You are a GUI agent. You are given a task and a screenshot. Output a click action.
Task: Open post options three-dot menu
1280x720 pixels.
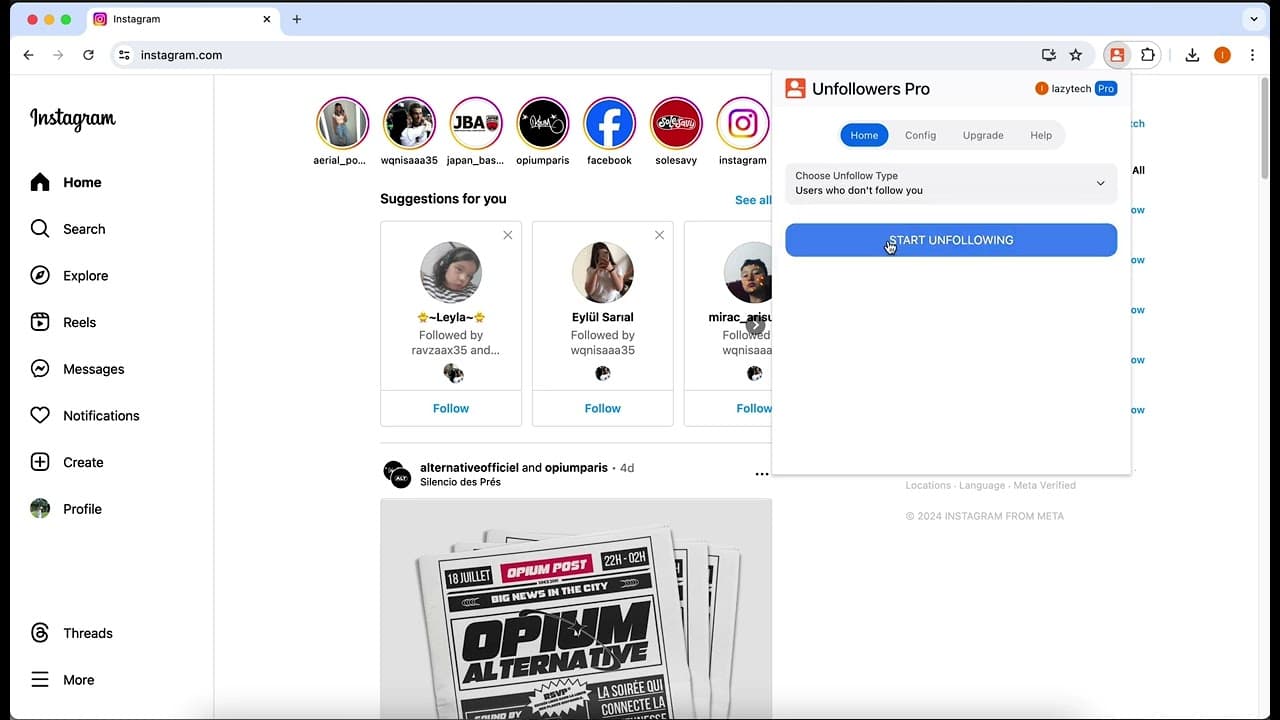pyautogui.click(x=762, y=474)
